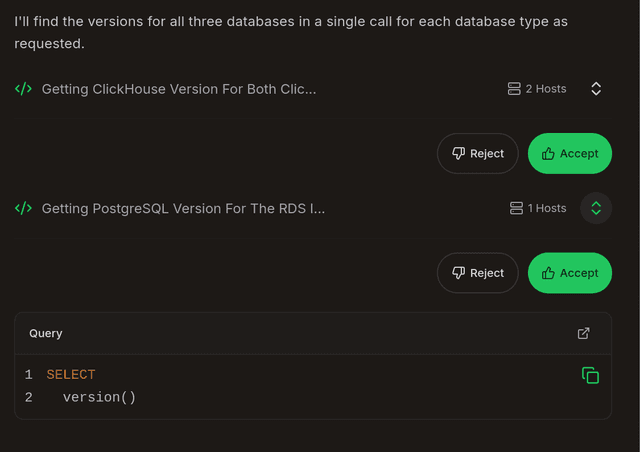Click thumbs-down icon in the ClickHouse Reject button

pyautogui.click(x=458, y=153)
